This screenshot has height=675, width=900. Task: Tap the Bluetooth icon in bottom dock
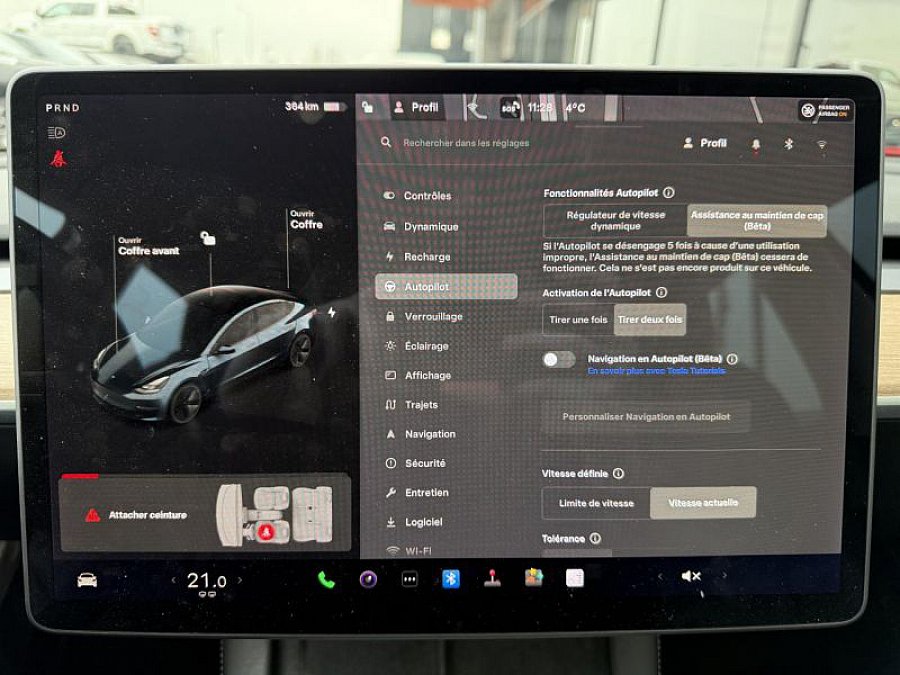tap(451, 579)
